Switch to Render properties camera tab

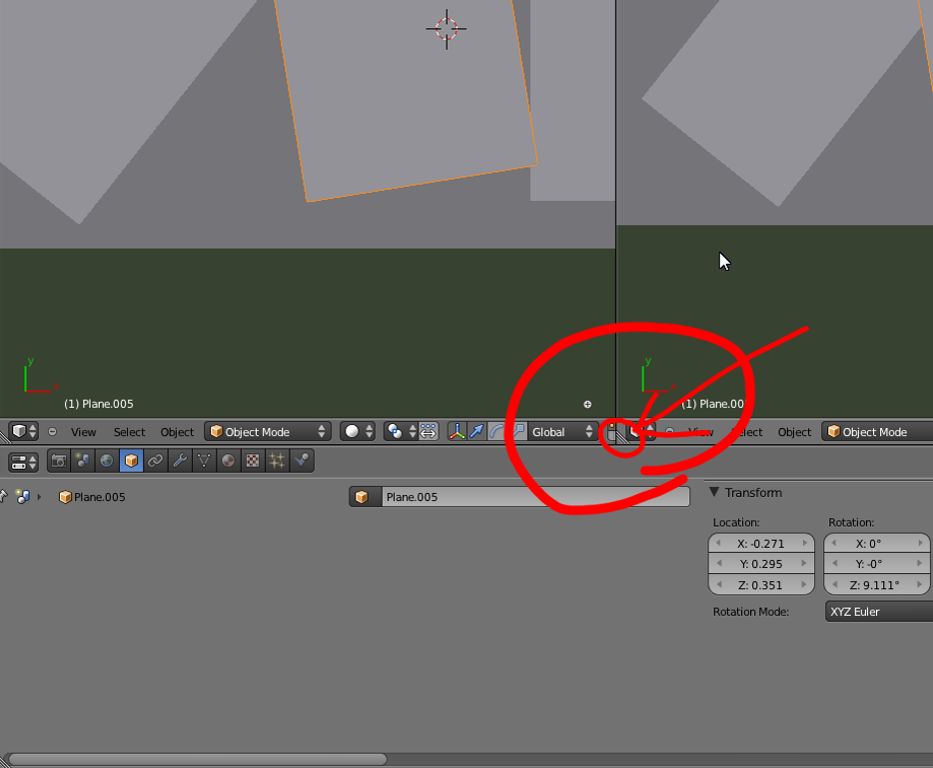point(59,461)
